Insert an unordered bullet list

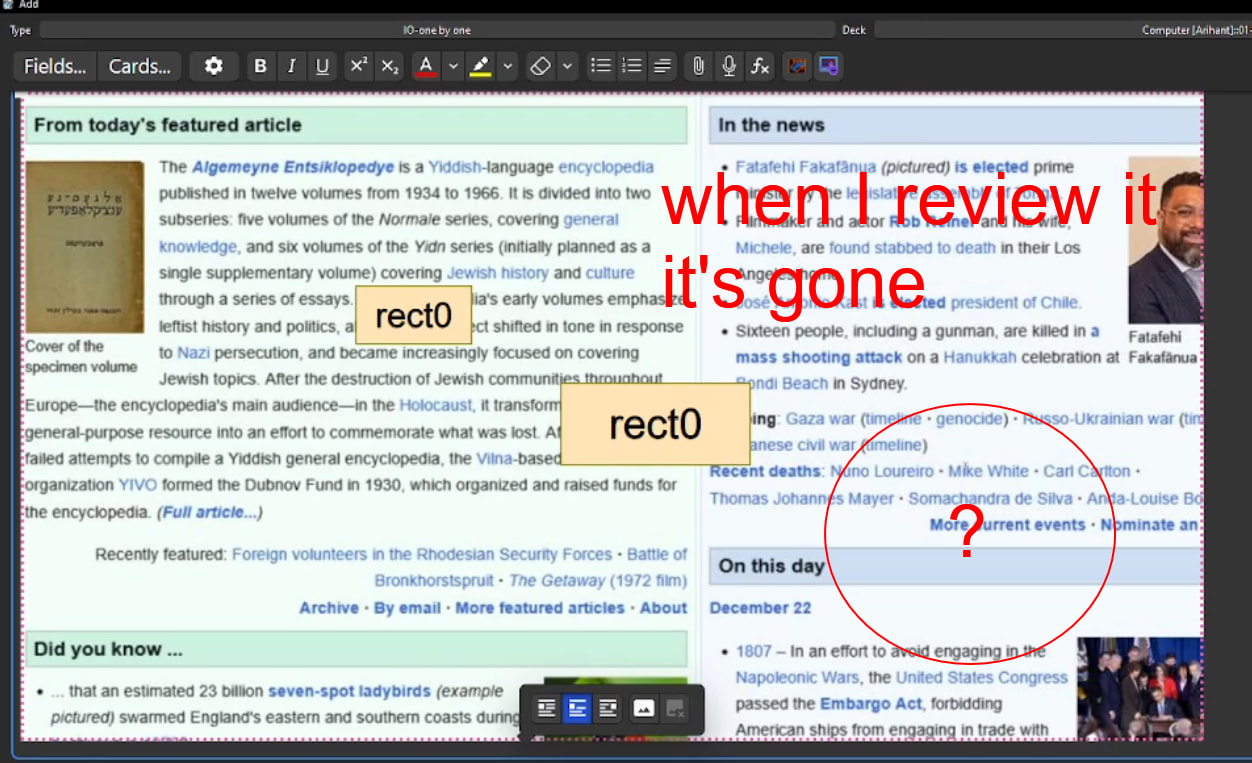click(600, 66)
